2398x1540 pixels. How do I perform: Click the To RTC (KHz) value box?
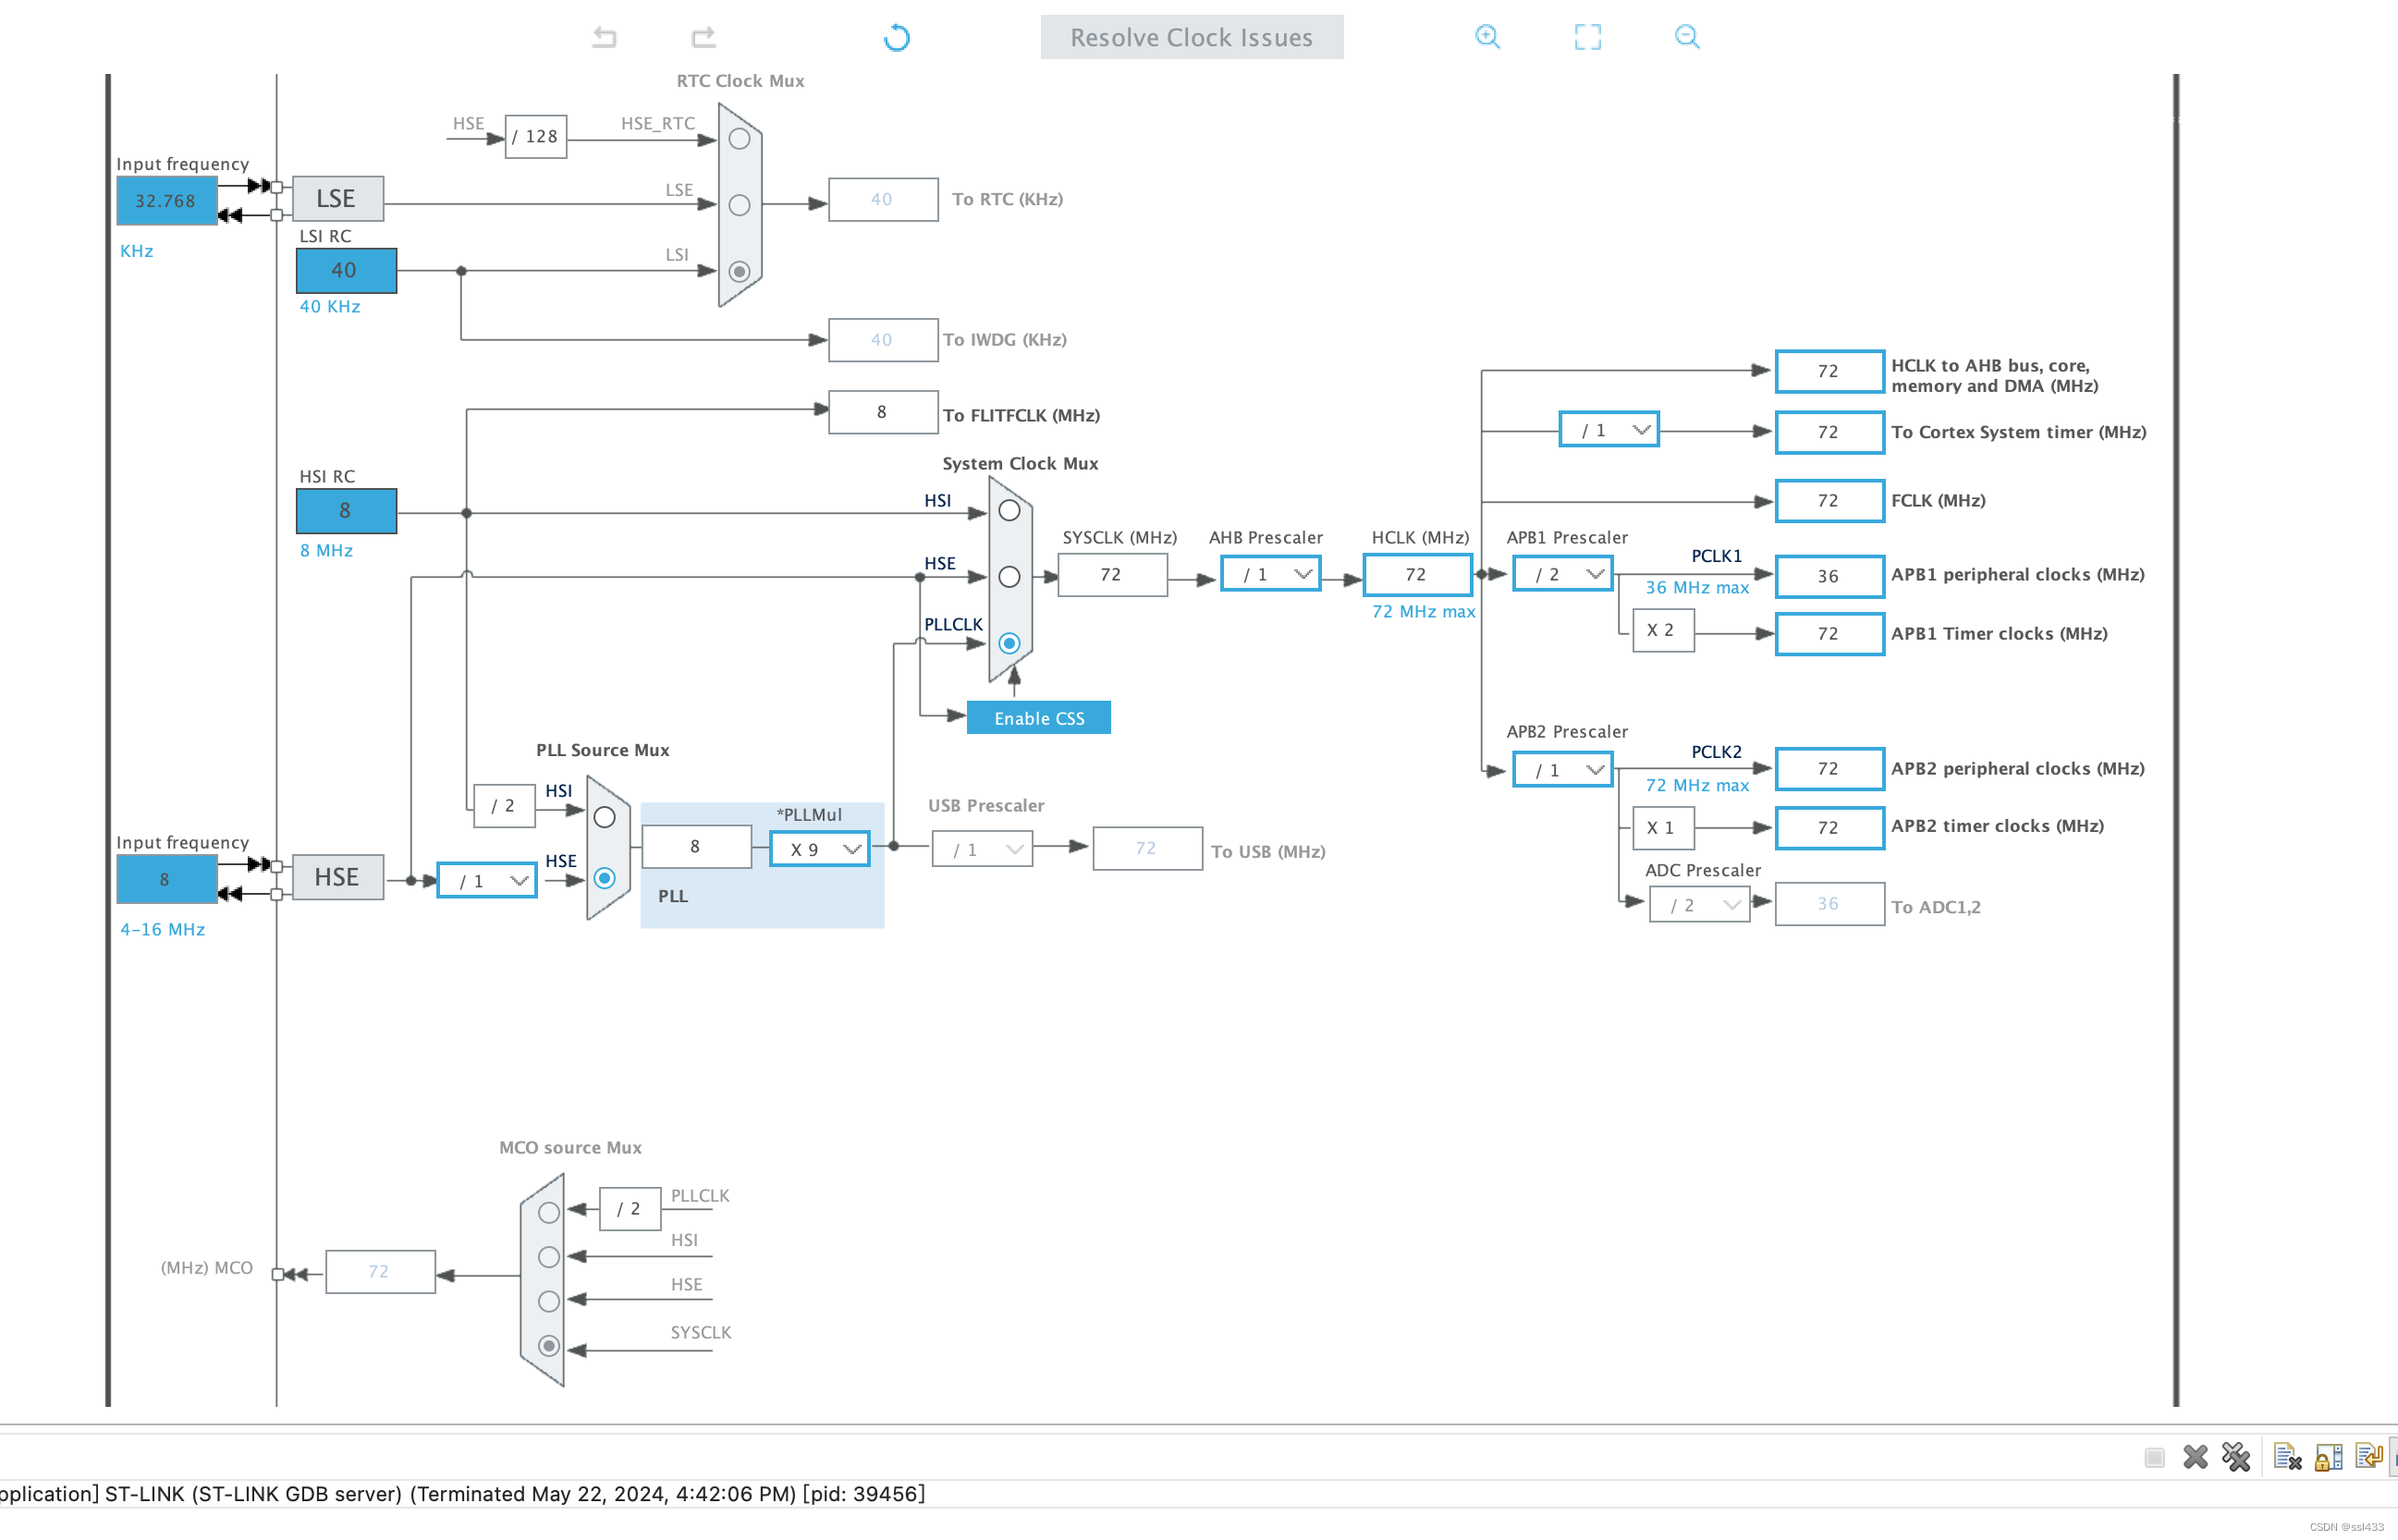coord(883,199)
